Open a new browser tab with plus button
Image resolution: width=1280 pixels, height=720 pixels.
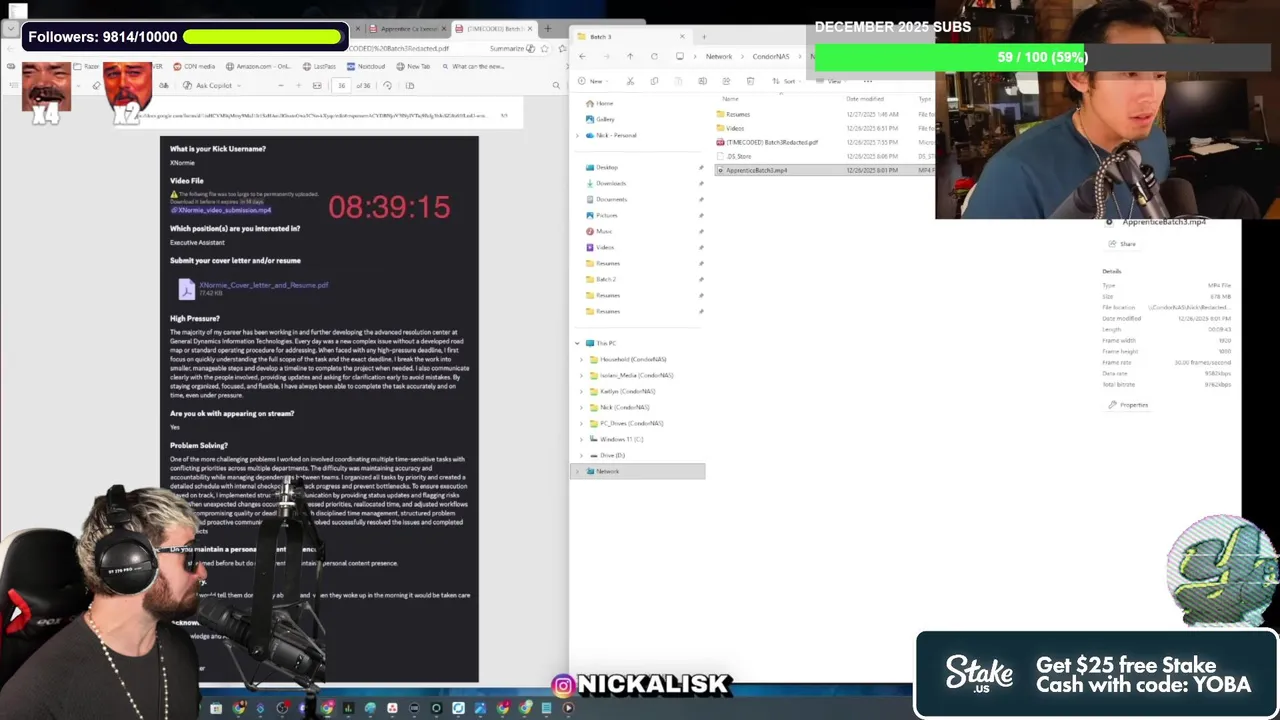coord(547,28)
